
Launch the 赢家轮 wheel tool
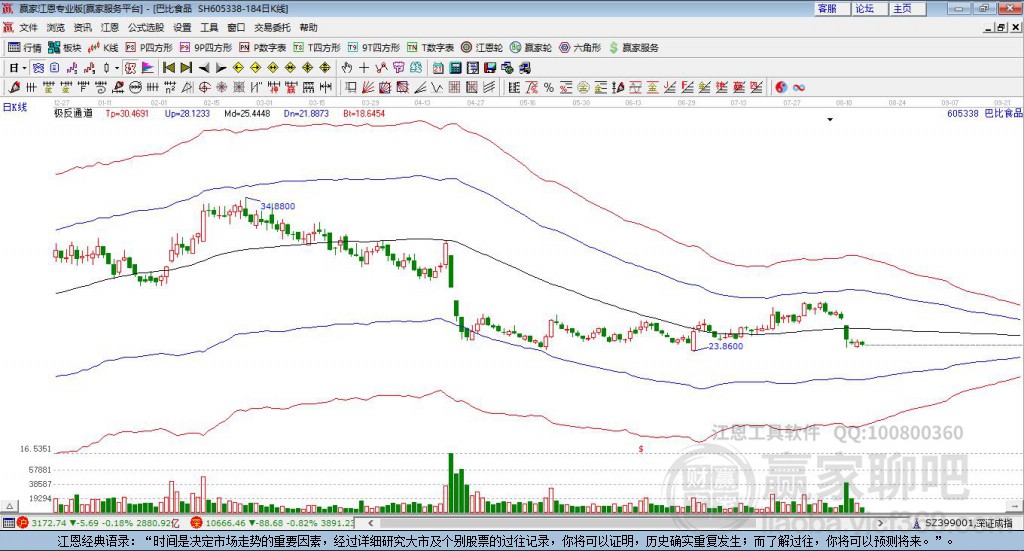pos(531,48)
